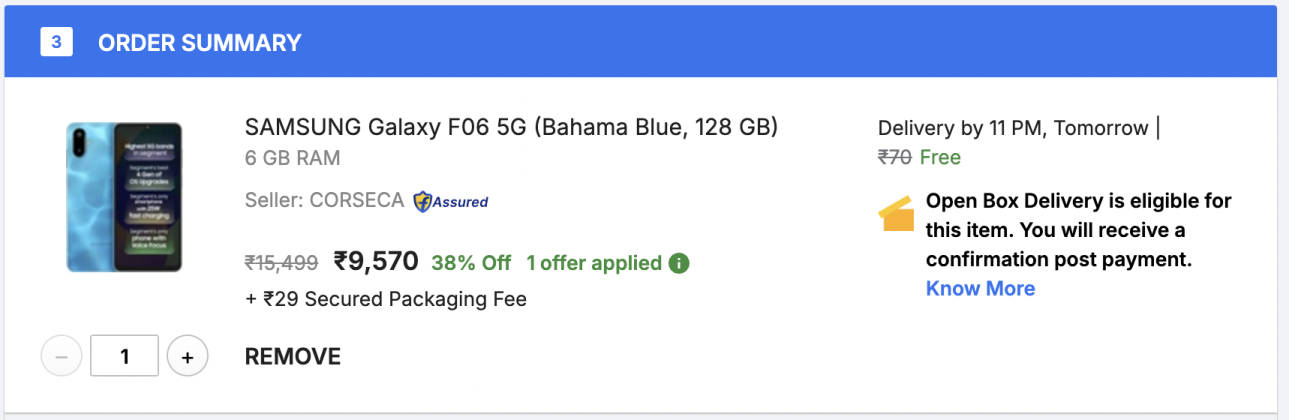Open the Know More link
The image size is (1289, 420).
point(980,288)
